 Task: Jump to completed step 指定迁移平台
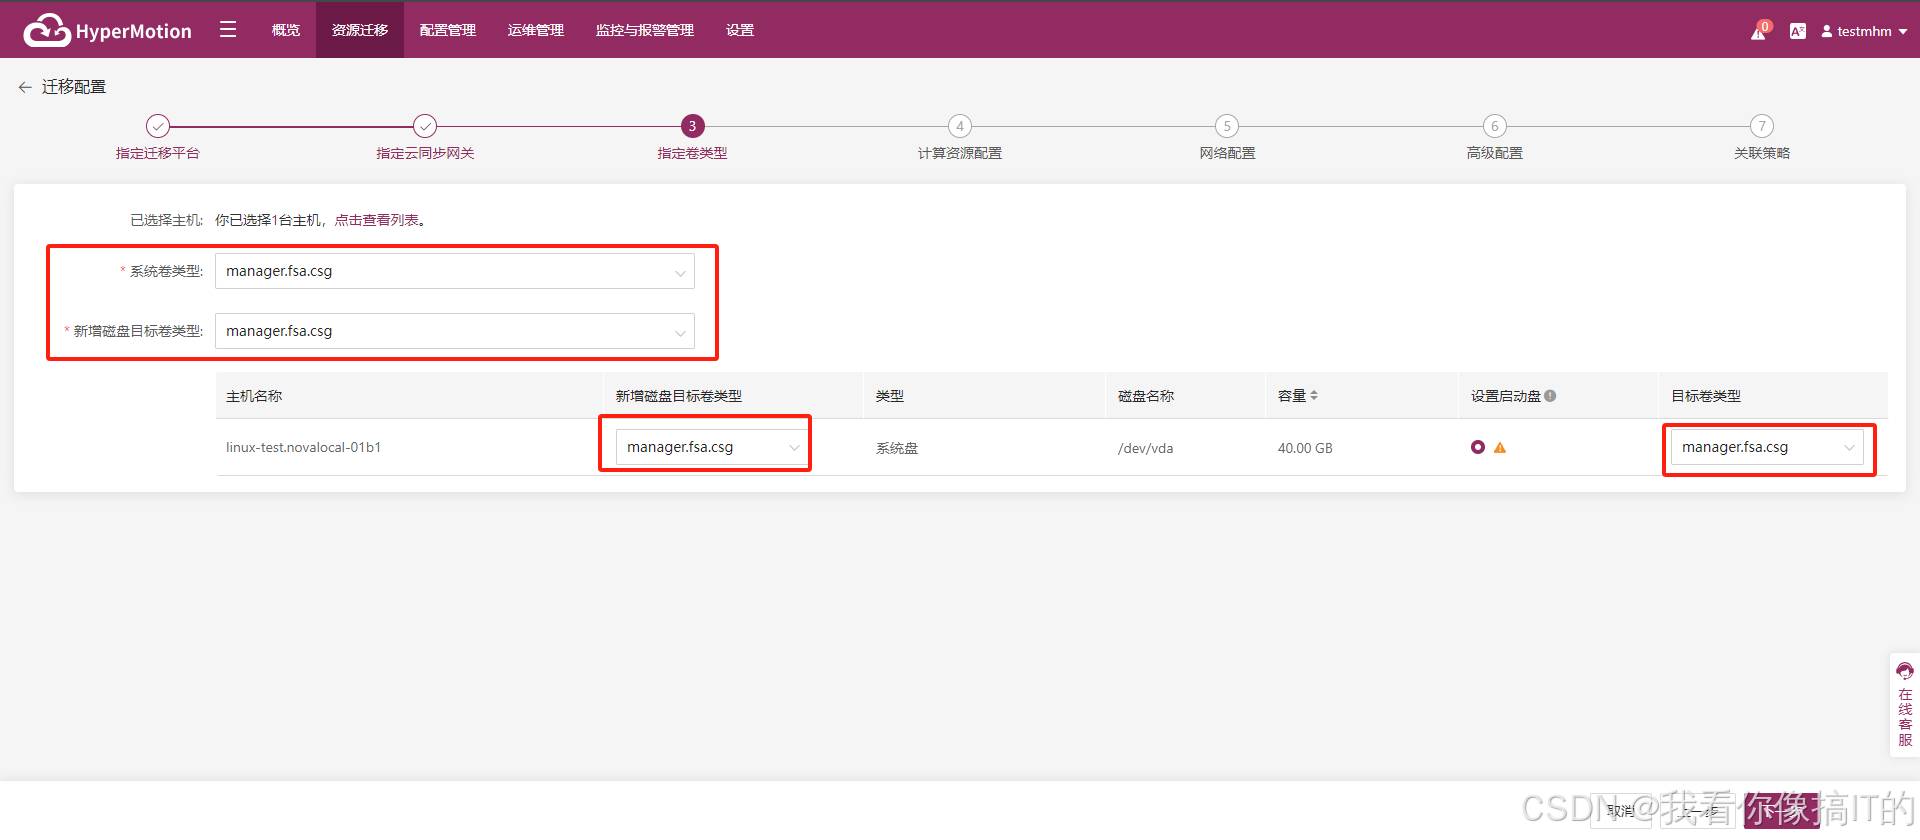158,126
